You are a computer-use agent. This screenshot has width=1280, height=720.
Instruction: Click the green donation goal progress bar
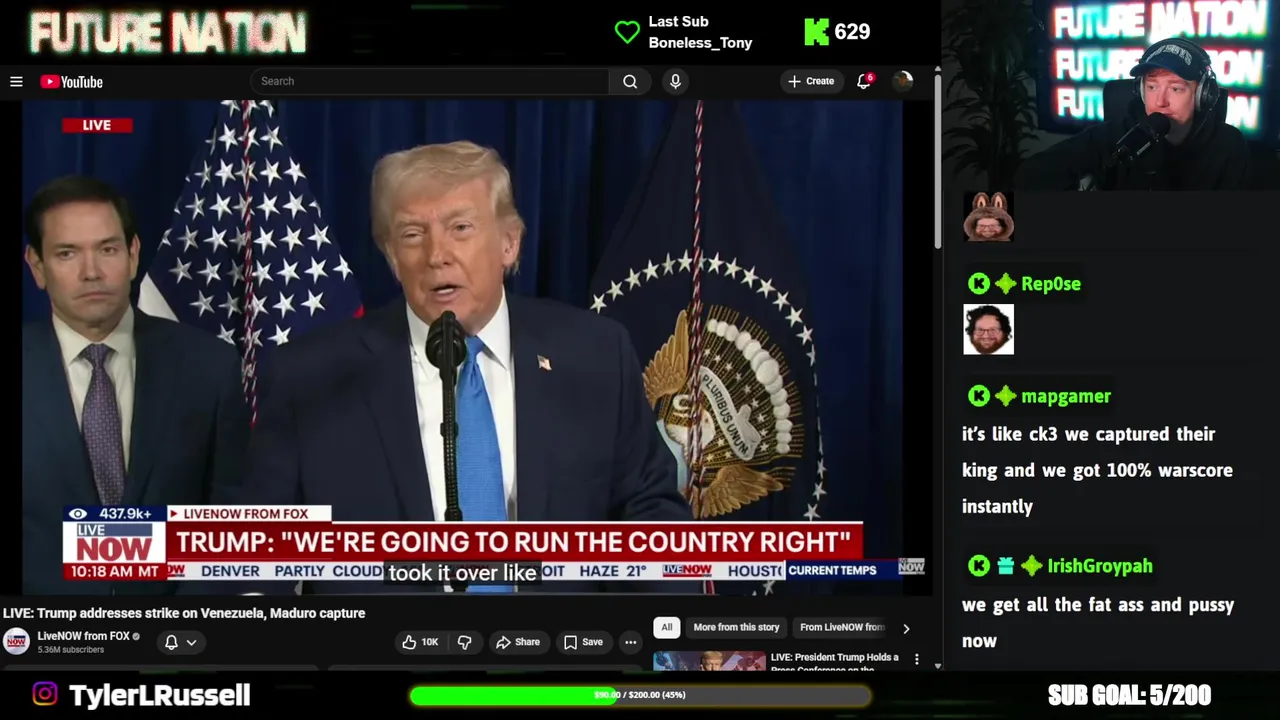point(640,695)
